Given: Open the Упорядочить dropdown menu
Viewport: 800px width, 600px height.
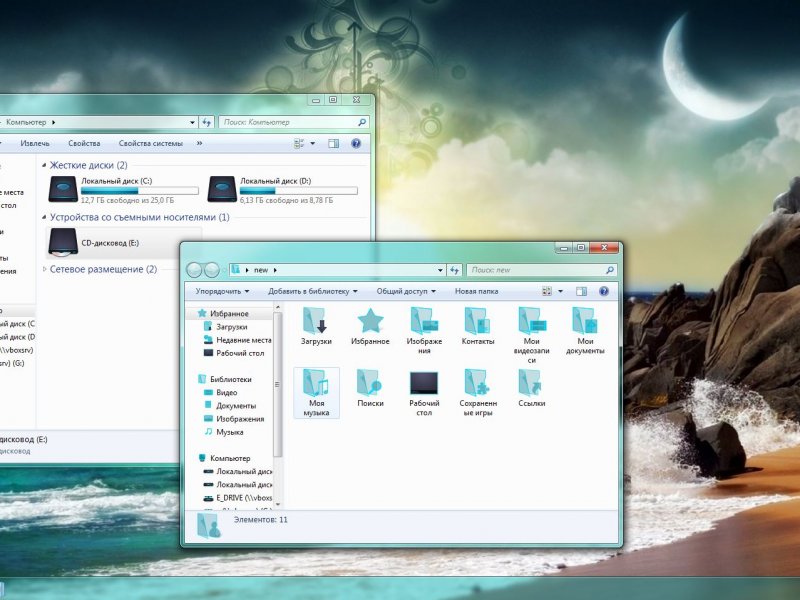Looking at the screenshot, I should [x=222, y=291].
